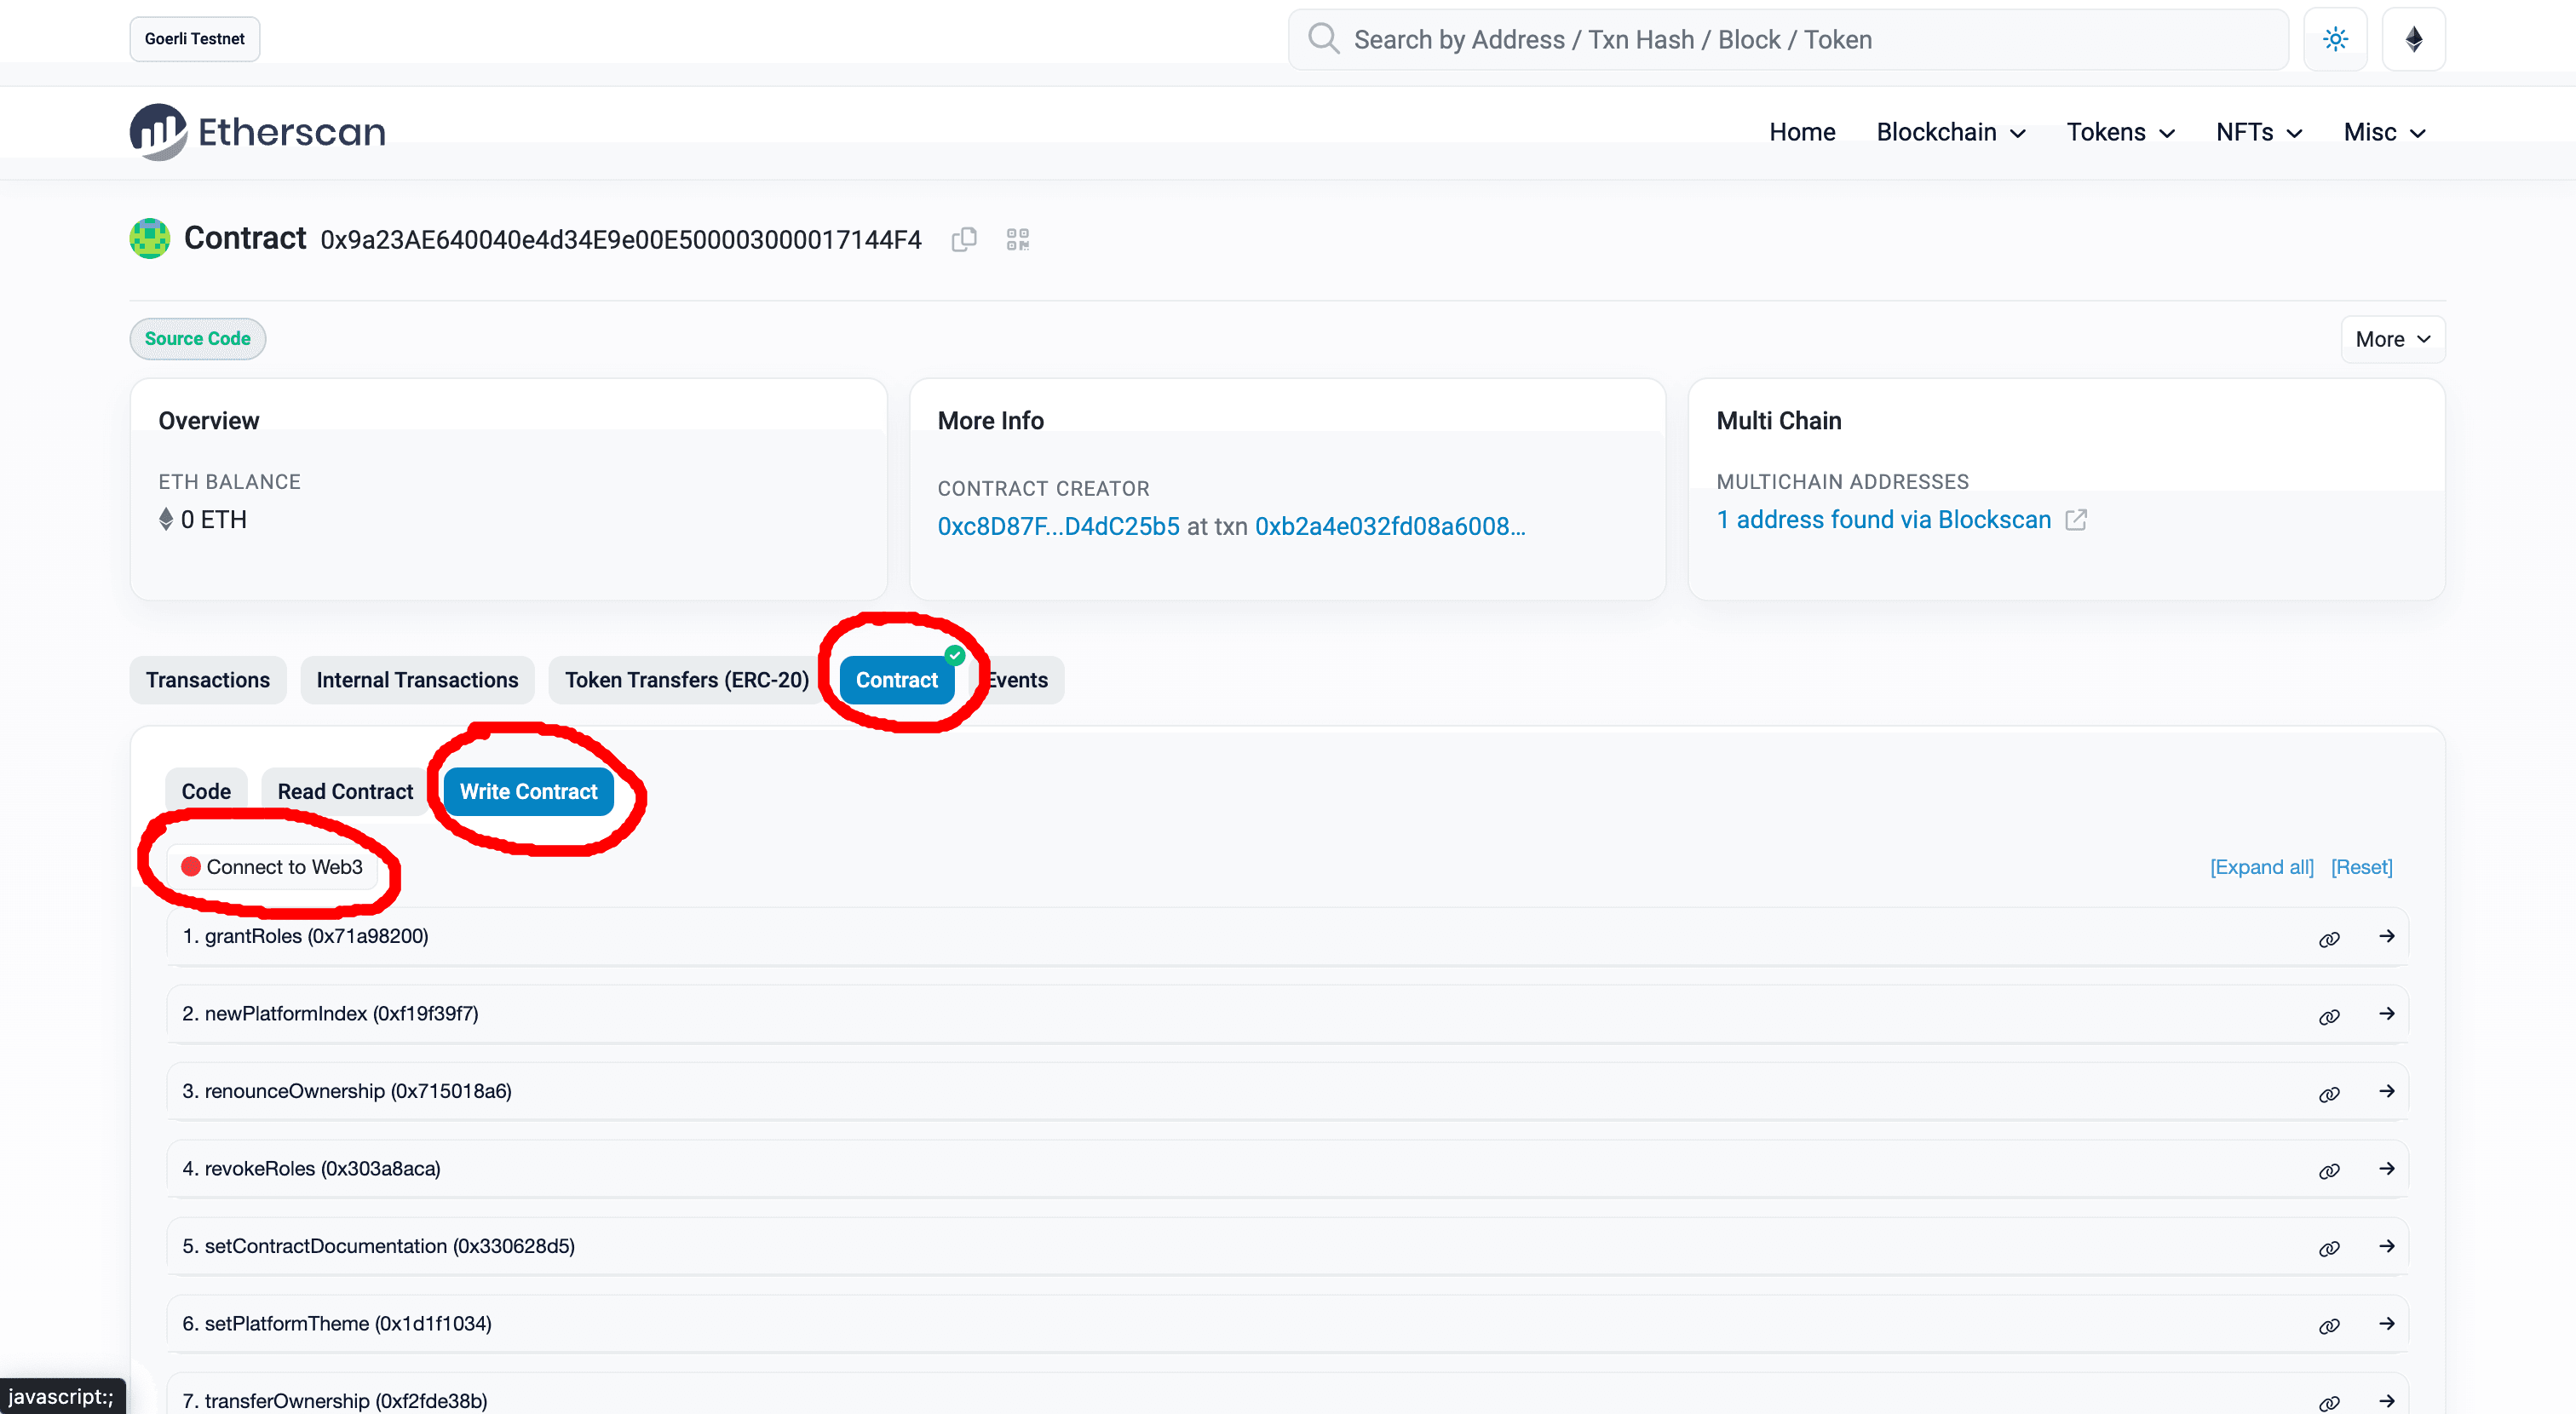The width and height of the screenshot is (2576, 1414).
Task: Copy permalink for revokeRoles function
Action: pos(2329,1170)
